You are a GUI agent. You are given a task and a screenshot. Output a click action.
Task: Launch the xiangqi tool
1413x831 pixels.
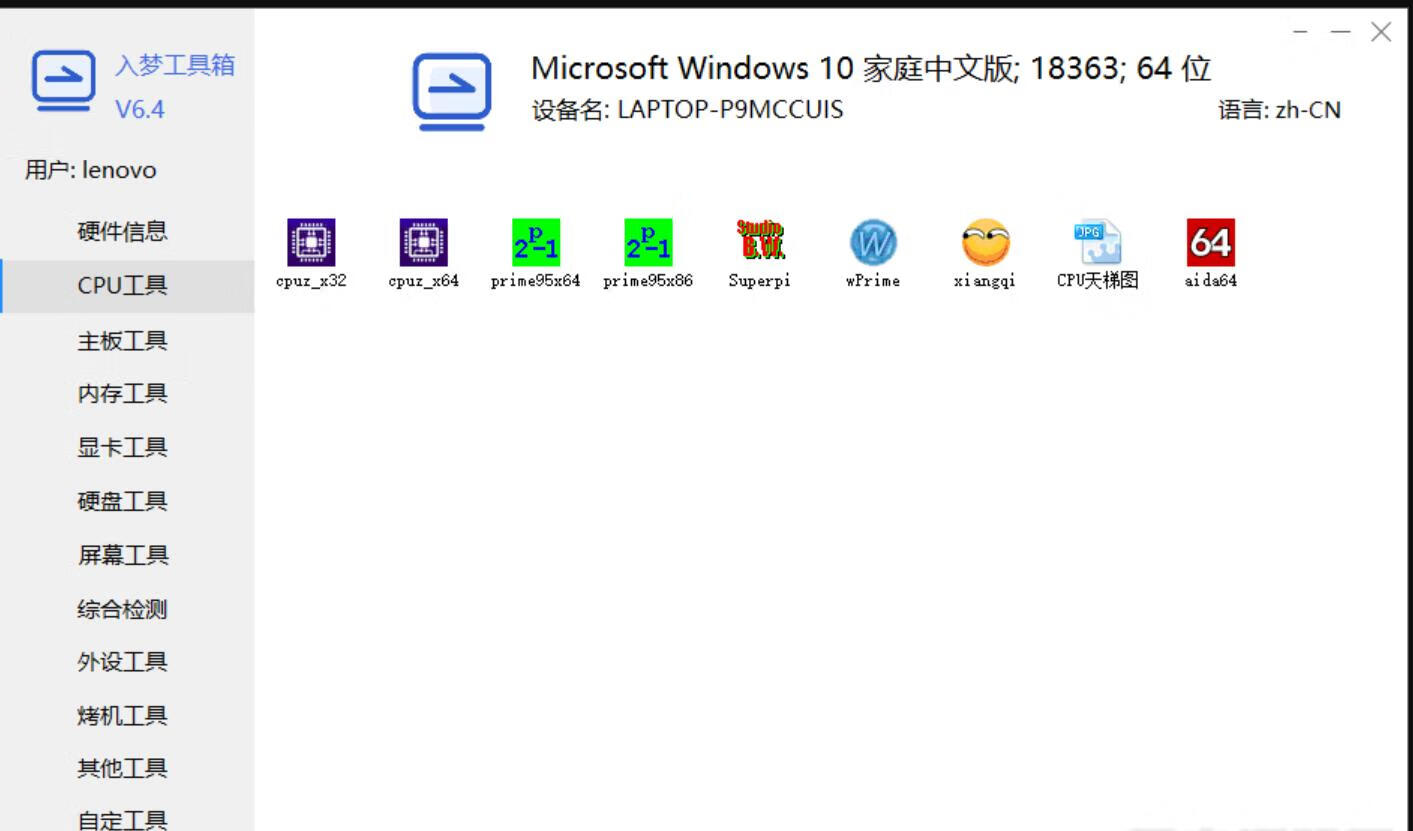tap(984, 254)
